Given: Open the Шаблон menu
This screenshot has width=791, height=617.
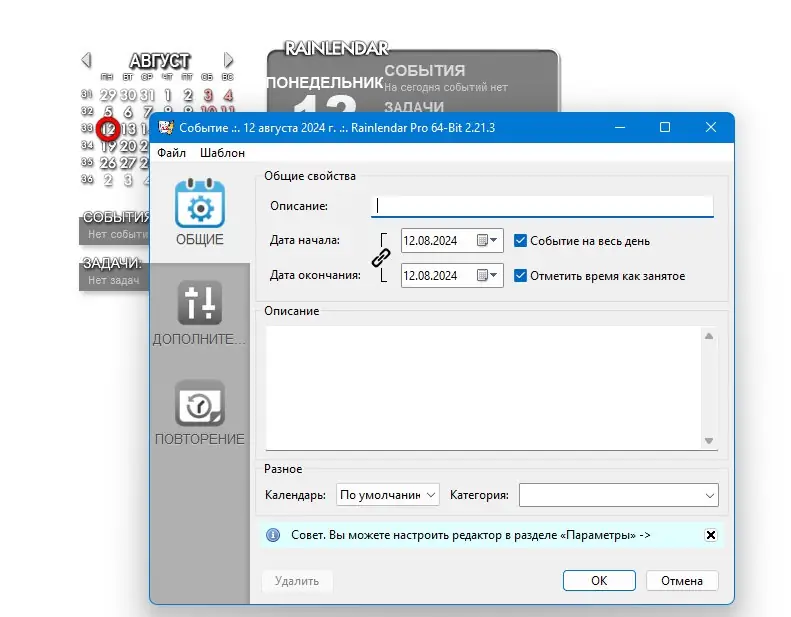Looking at the screenshot, I should click(222, 153).
